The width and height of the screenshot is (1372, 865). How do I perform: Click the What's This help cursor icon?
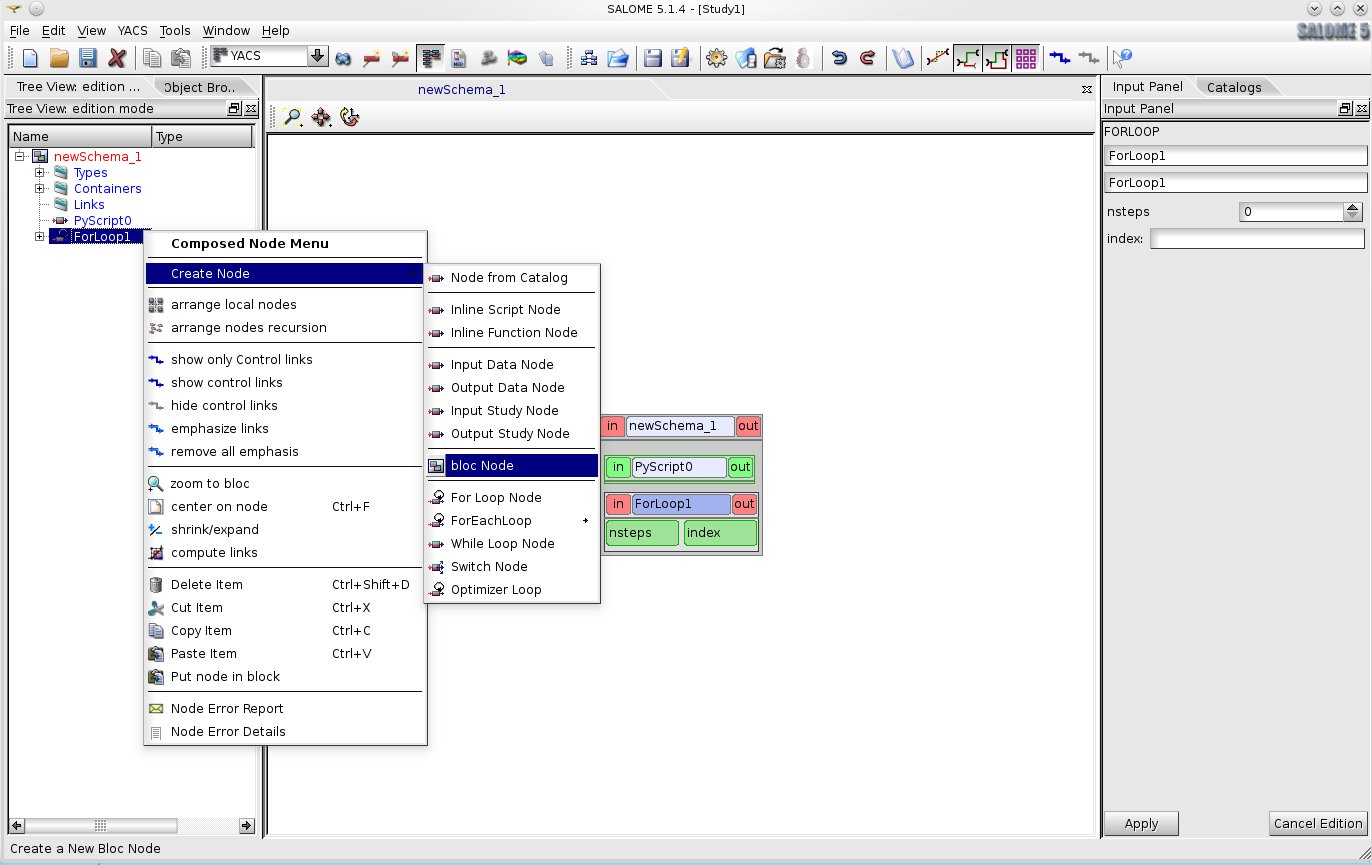click(1123, 58)
